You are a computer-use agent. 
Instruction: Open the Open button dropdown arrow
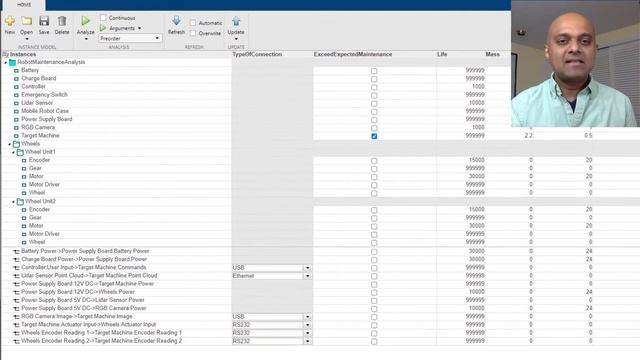(x=27, y=39)
